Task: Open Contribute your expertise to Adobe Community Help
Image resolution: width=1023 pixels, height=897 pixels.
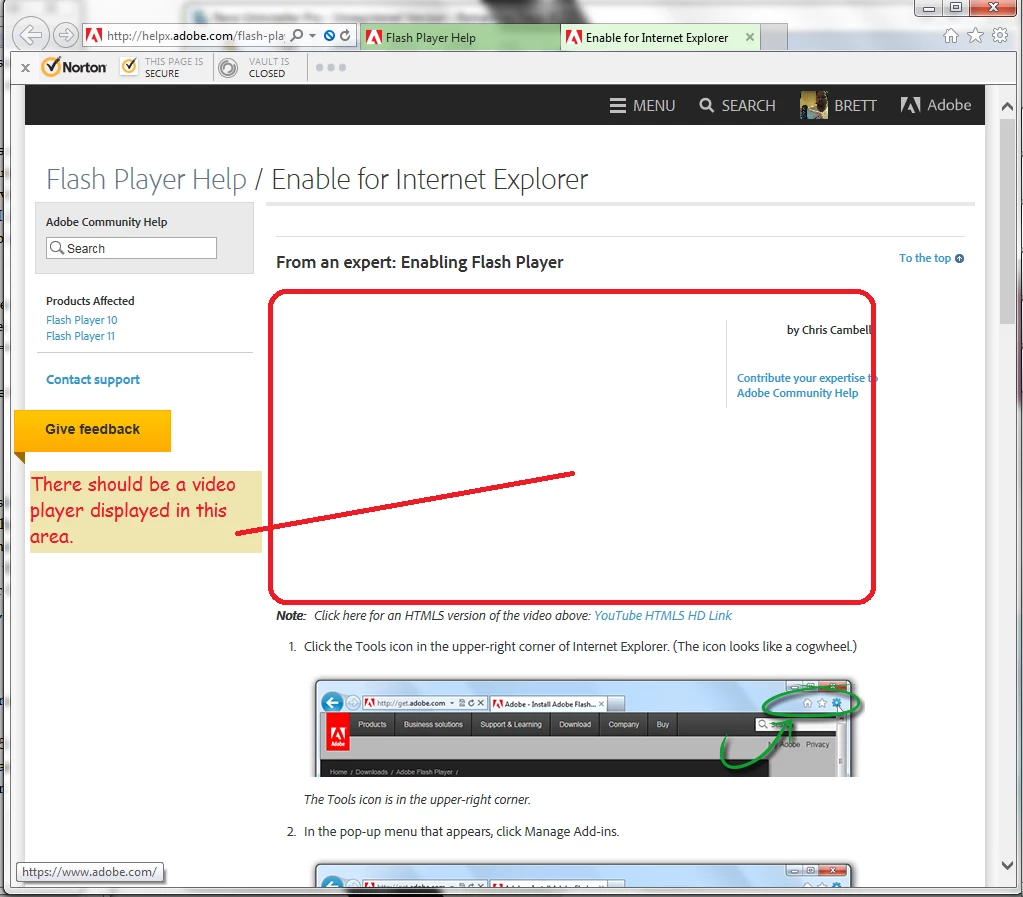Action: pyautogui.click(x=806, y=386)
